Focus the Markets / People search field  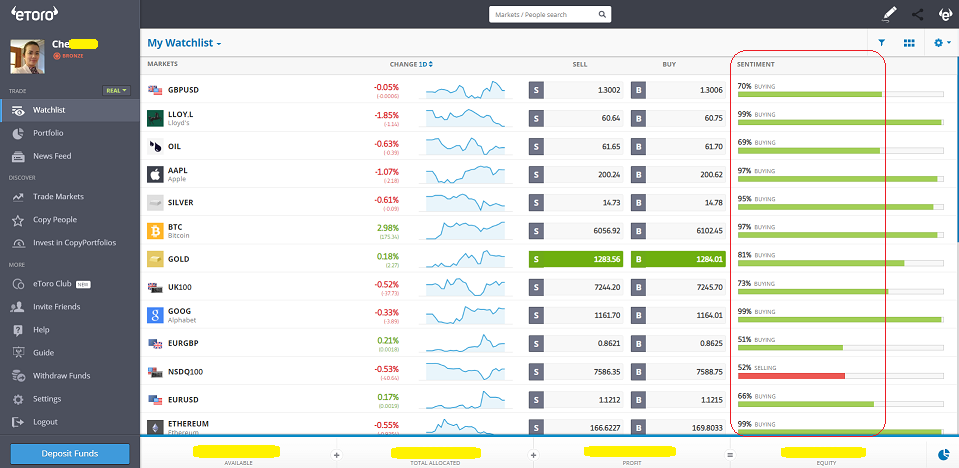click(550, 15)
